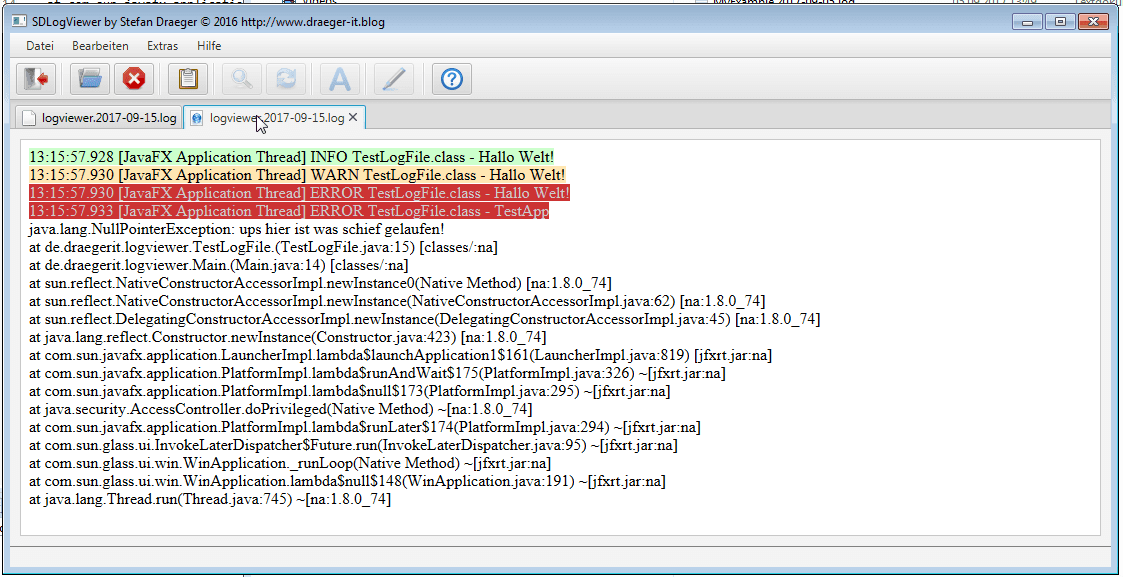Image resolution: width=1123 pixels, height=577 pixels.
Task: Click the pencil highlight icon
Action: (393, 78)
